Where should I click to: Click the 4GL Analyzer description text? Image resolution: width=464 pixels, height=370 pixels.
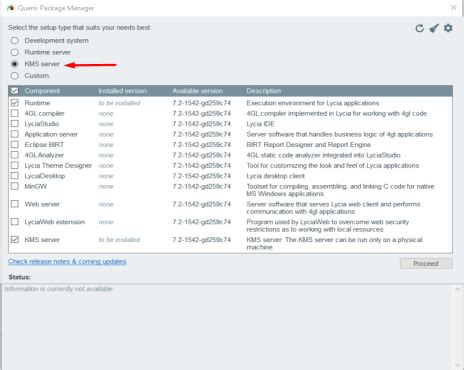323,155
